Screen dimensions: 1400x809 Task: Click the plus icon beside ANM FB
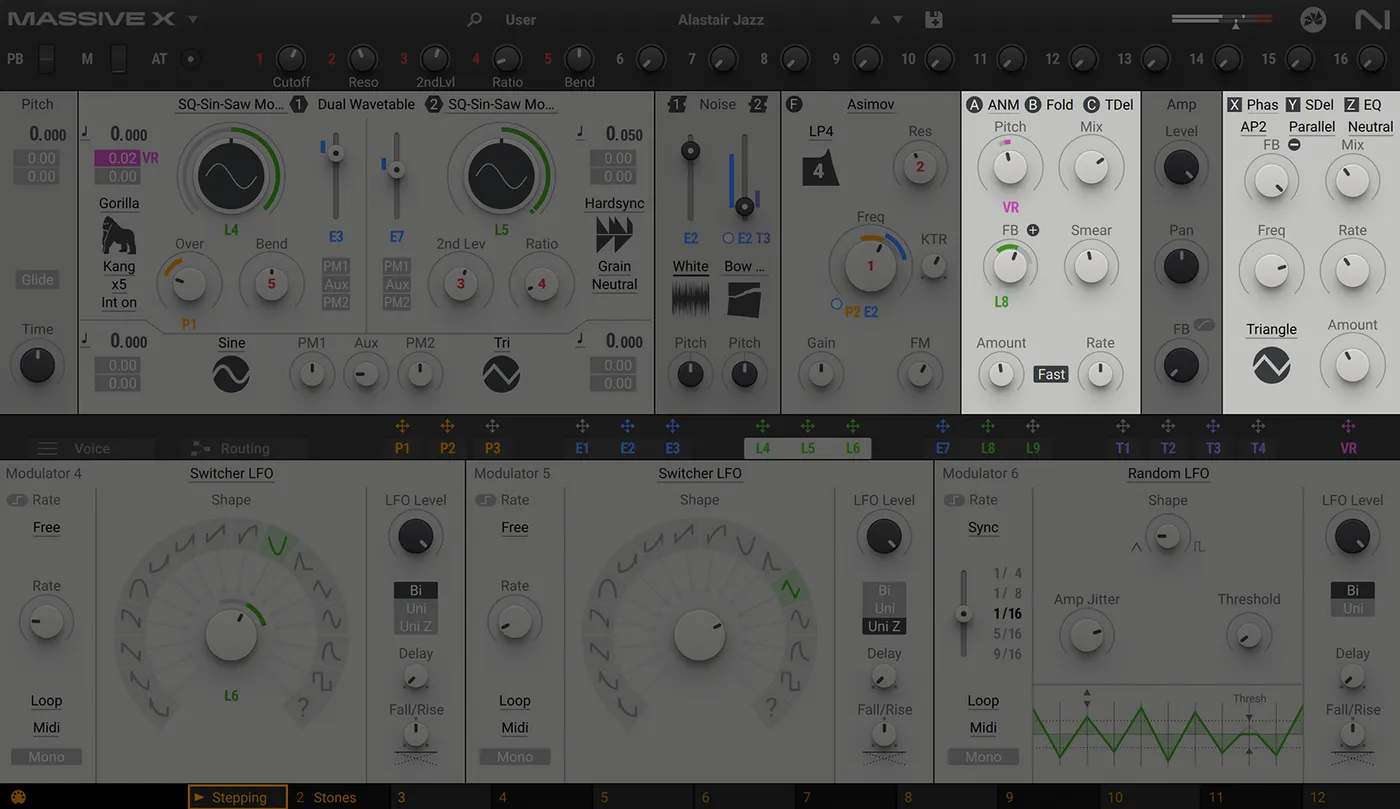point(1033,230)
